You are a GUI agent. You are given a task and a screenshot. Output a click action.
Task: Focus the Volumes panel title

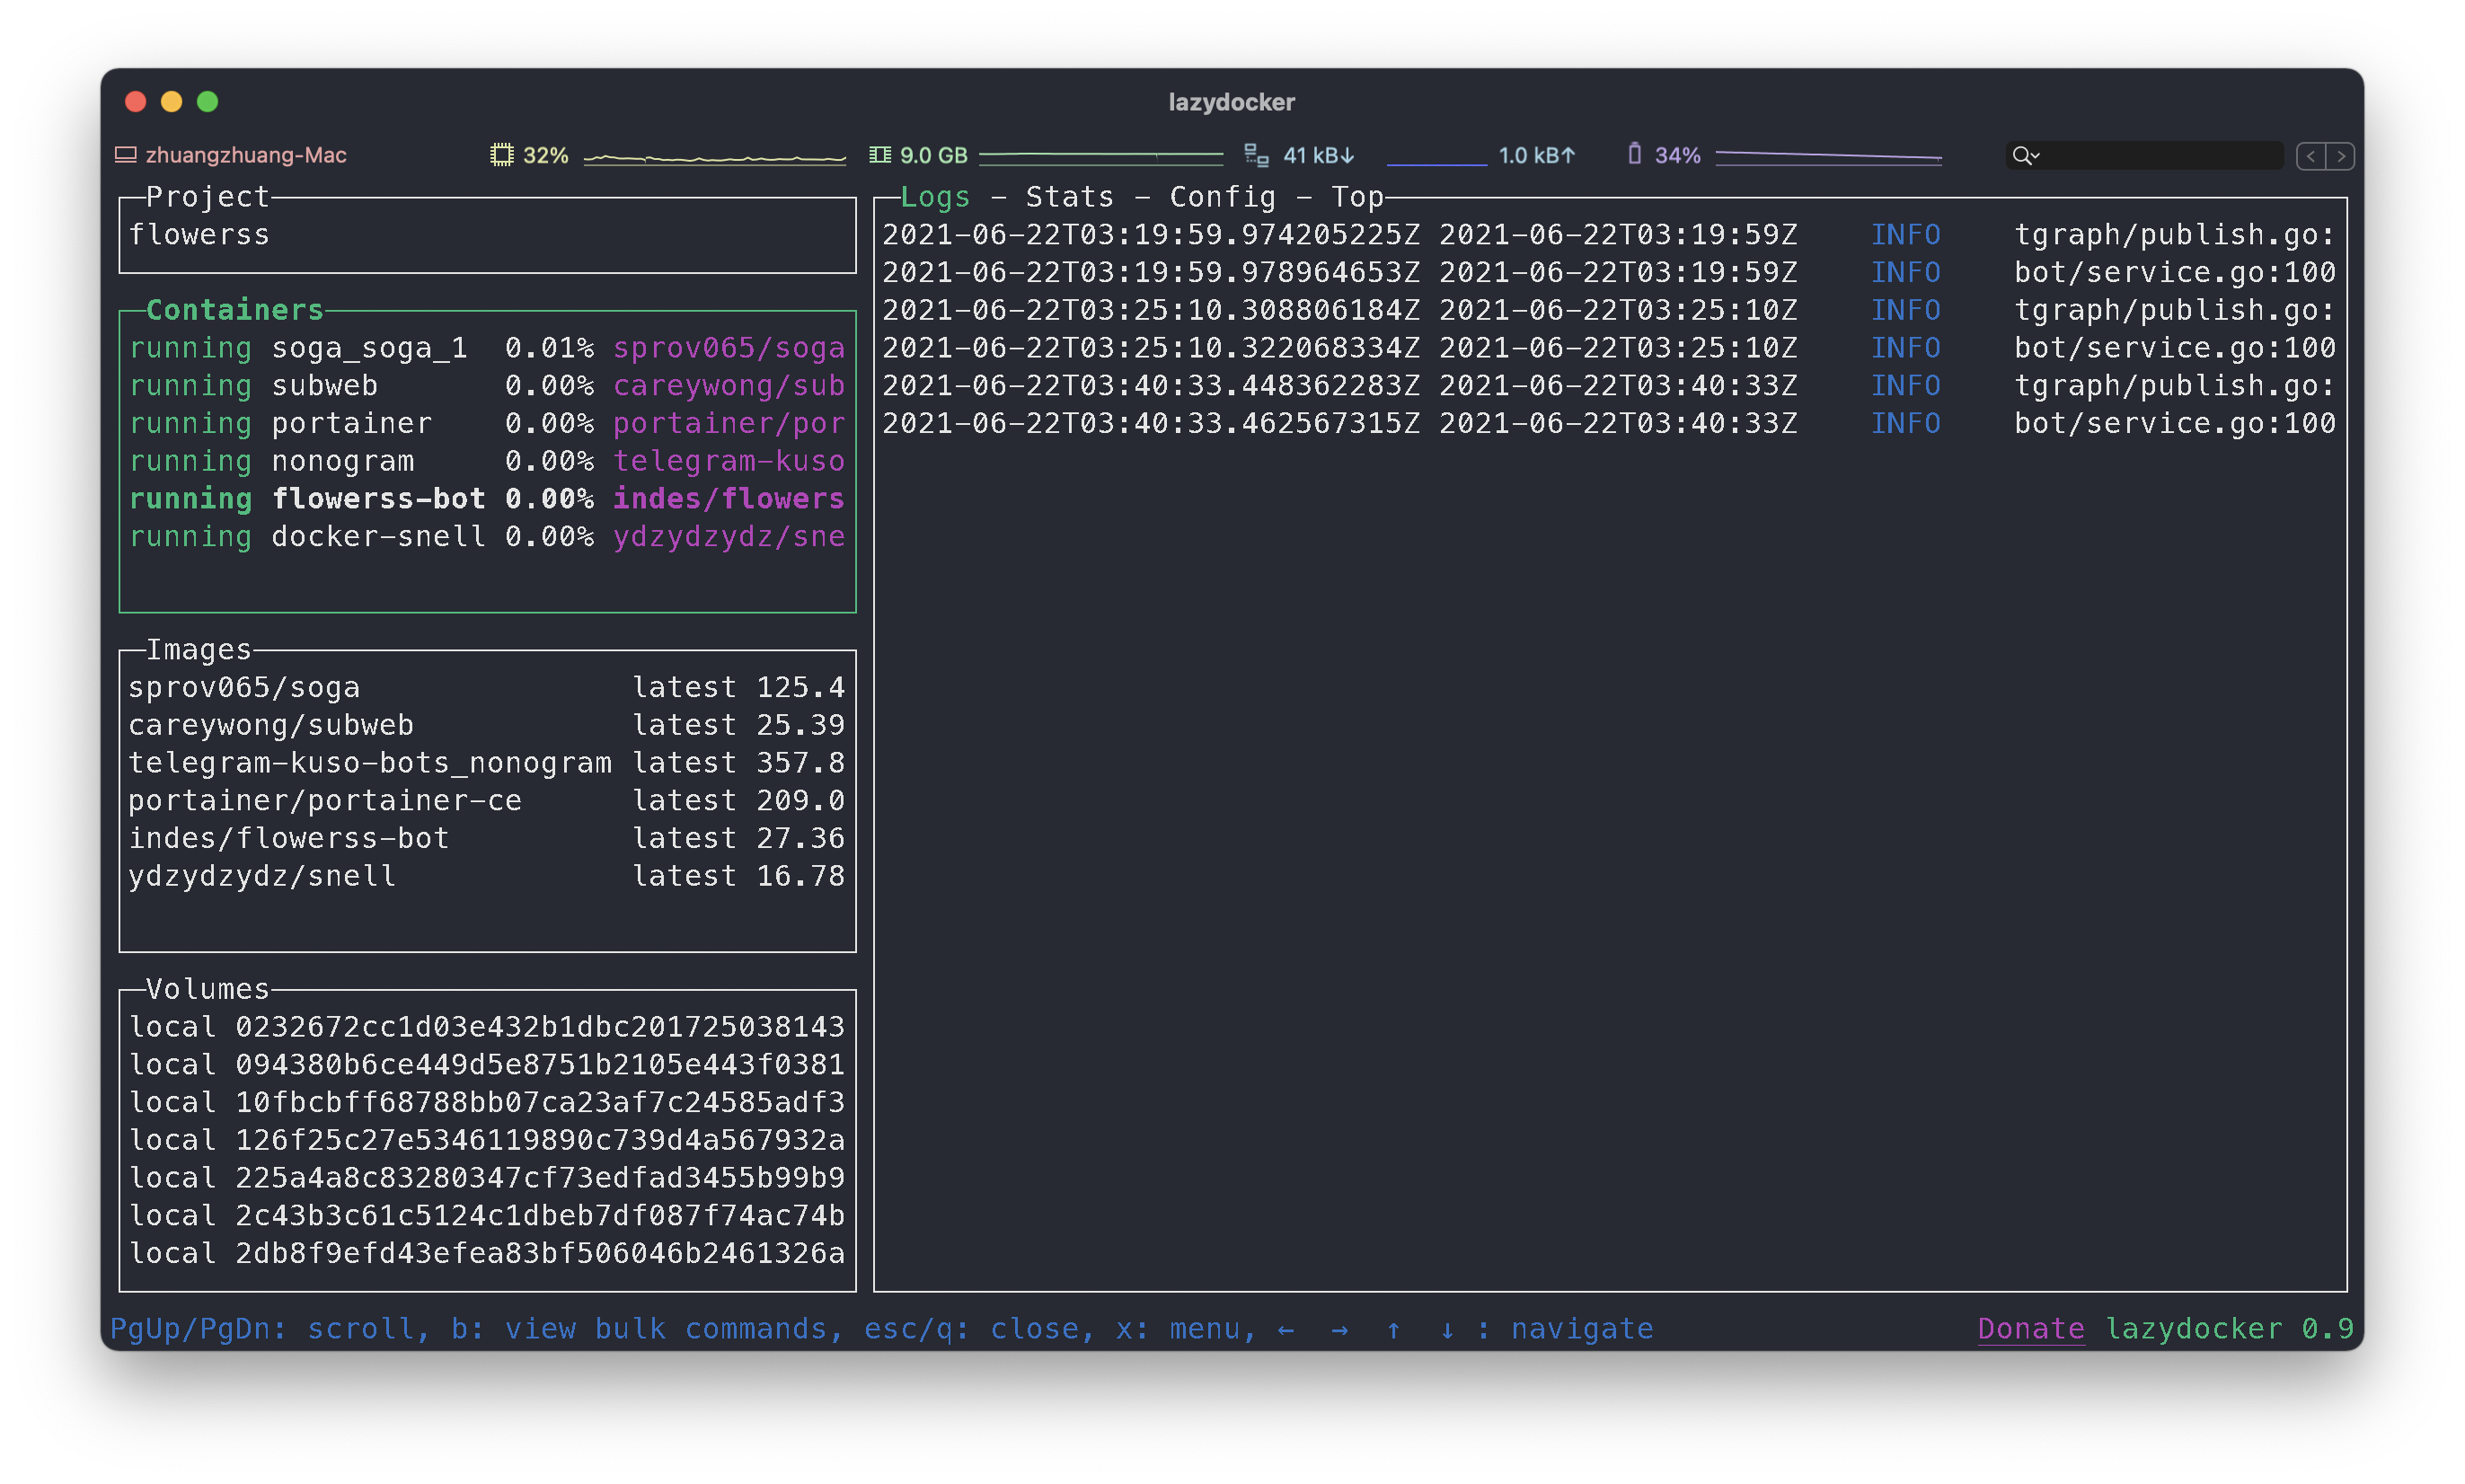pos(208,989)
